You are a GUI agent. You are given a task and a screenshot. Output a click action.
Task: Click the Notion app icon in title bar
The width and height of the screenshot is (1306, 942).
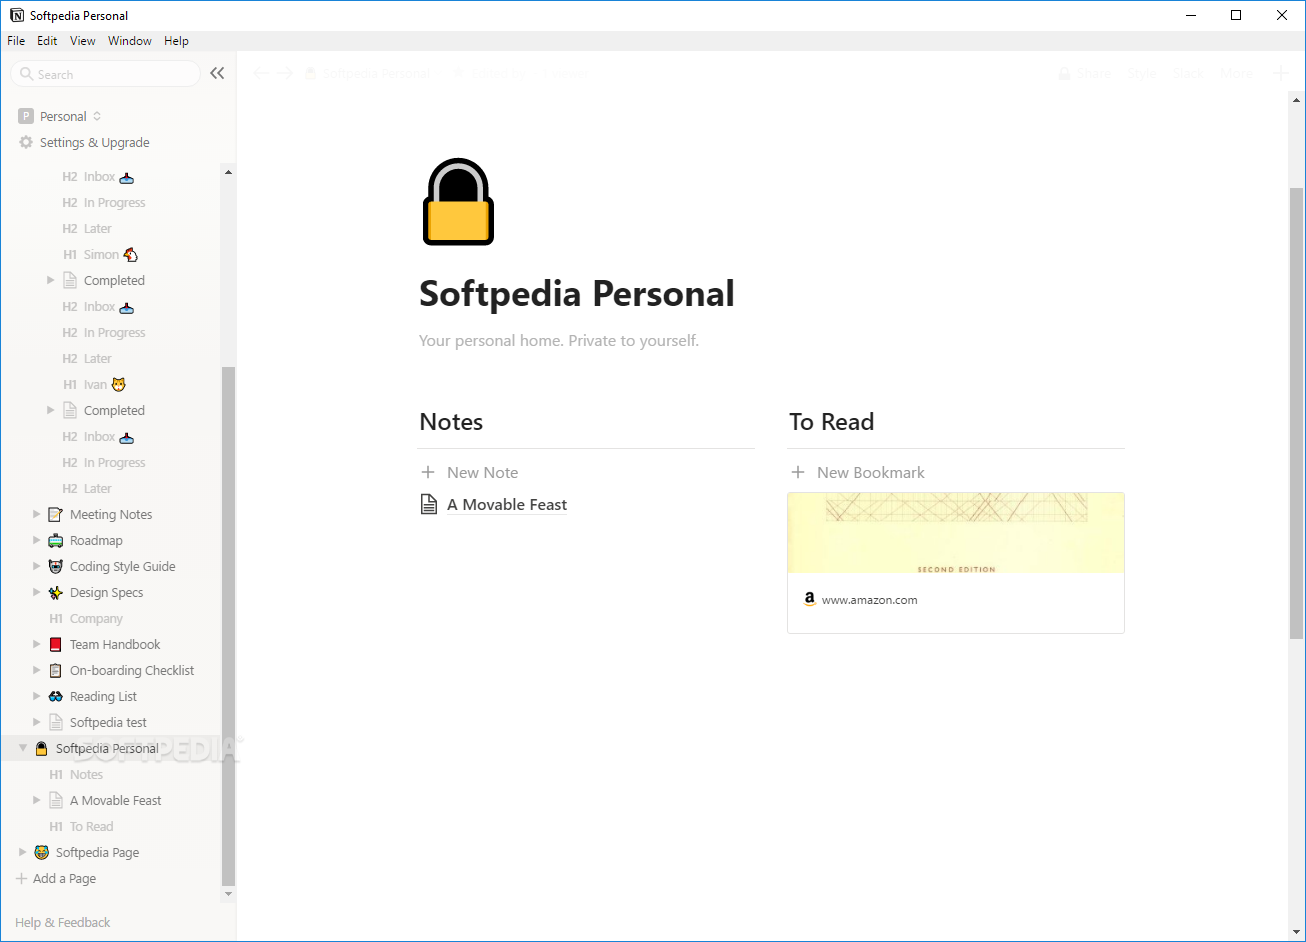point(17,15)
